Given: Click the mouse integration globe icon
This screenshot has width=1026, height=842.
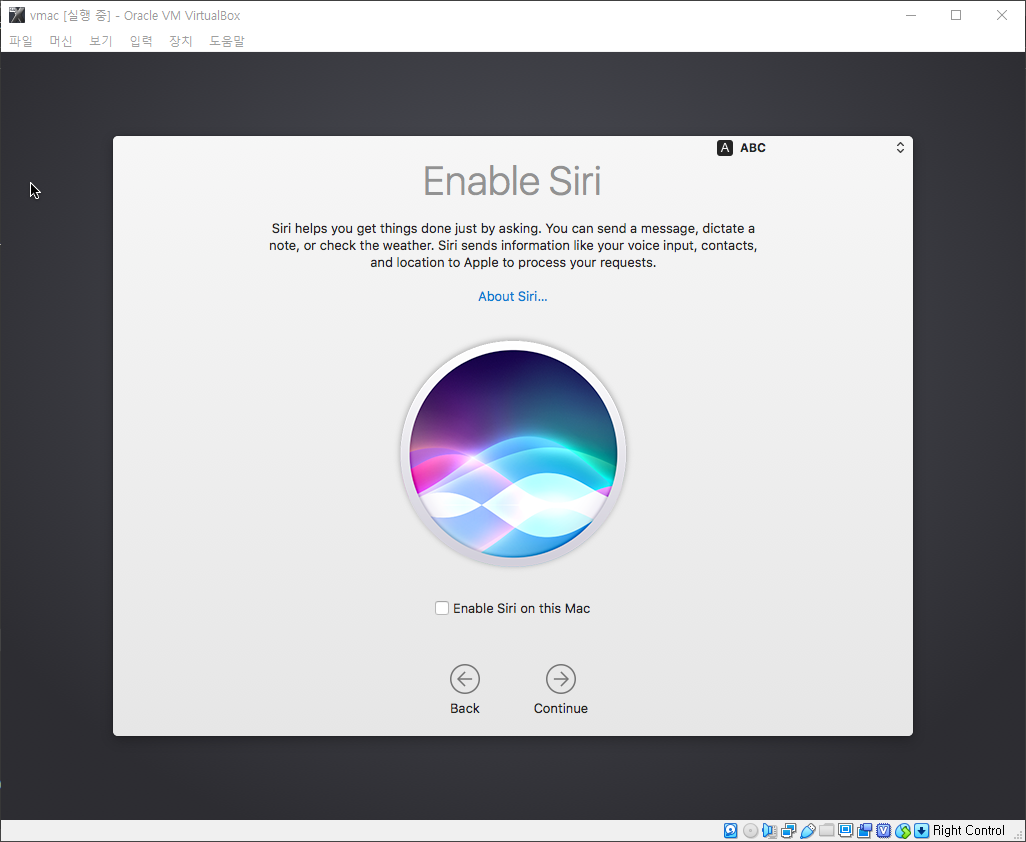Looking at the screenshot, I should pyautogui.click(x=903, y=830).
